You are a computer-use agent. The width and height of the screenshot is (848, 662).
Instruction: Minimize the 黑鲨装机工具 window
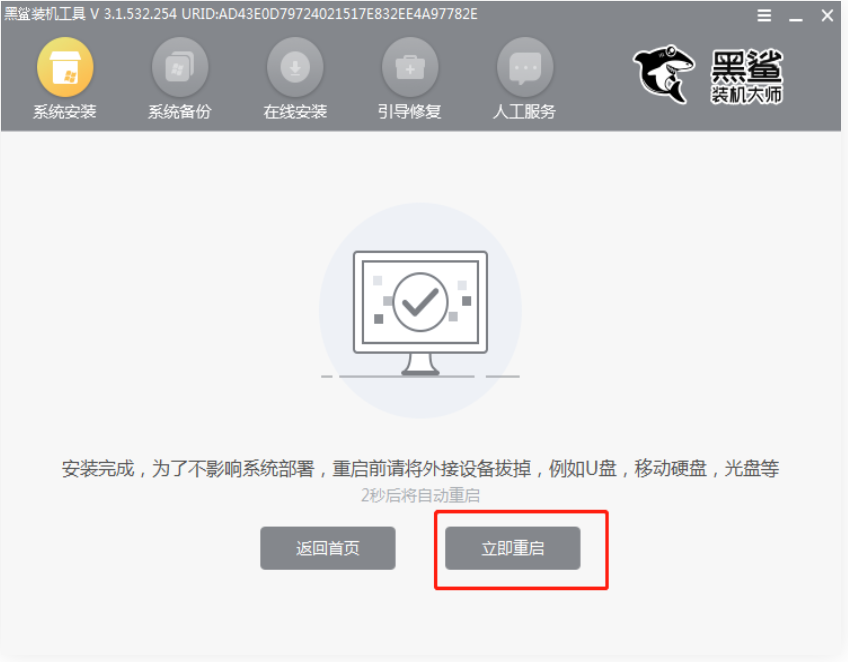pos(796,16)
